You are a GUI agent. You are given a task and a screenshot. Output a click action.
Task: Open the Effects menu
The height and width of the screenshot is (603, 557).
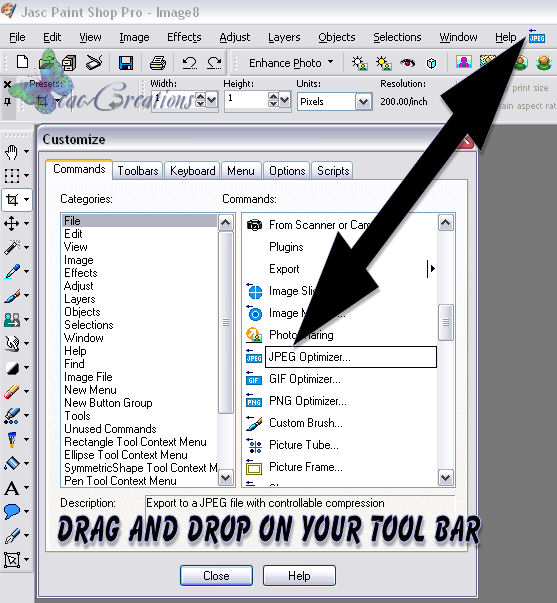(x=184, y=37)
